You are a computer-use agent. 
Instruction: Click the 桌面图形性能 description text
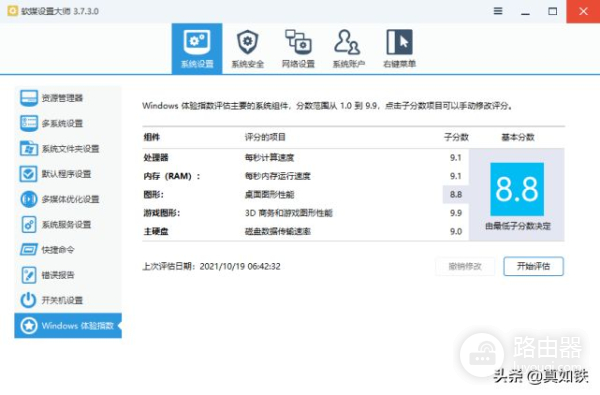click(269, 194)
